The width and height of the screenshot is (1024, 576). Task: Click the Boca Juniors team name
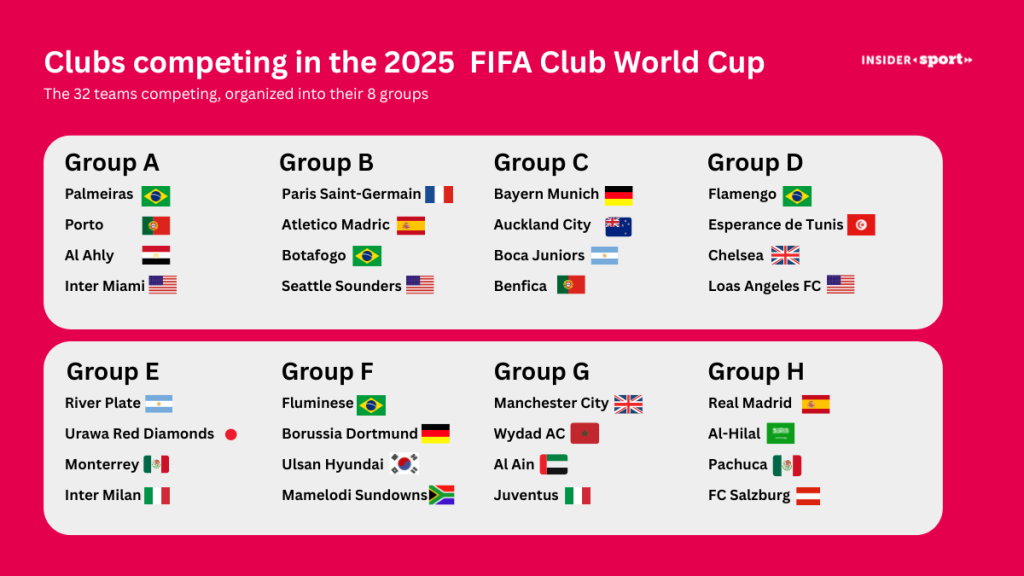pyautogui.click(x=539, y=255)
